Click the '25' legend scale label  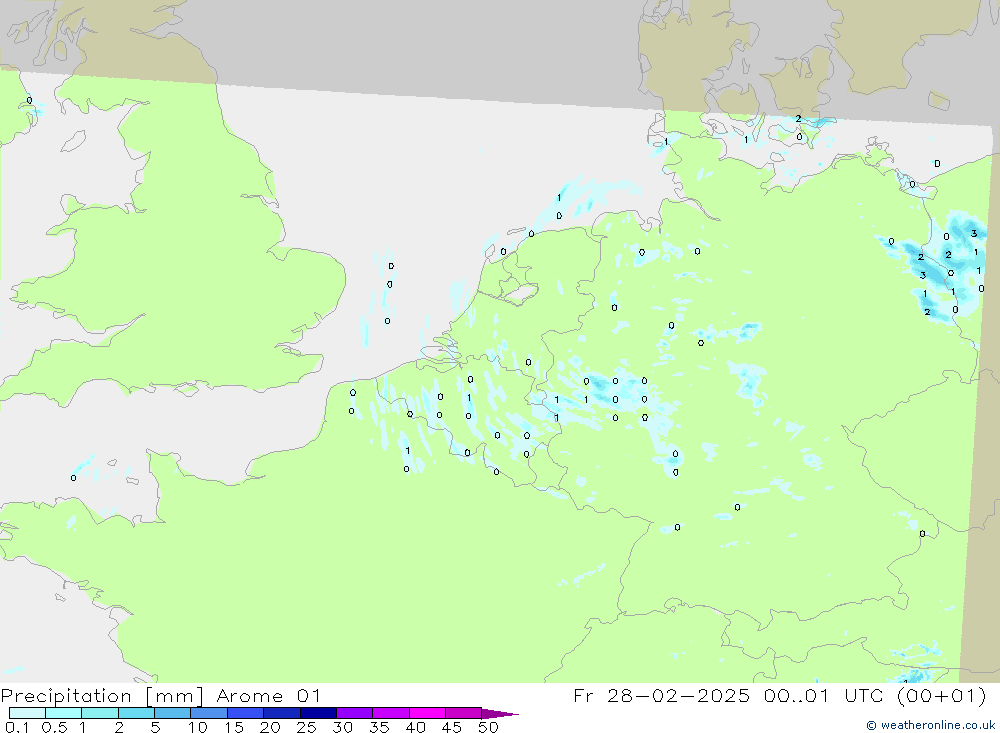tap(306, 727)
